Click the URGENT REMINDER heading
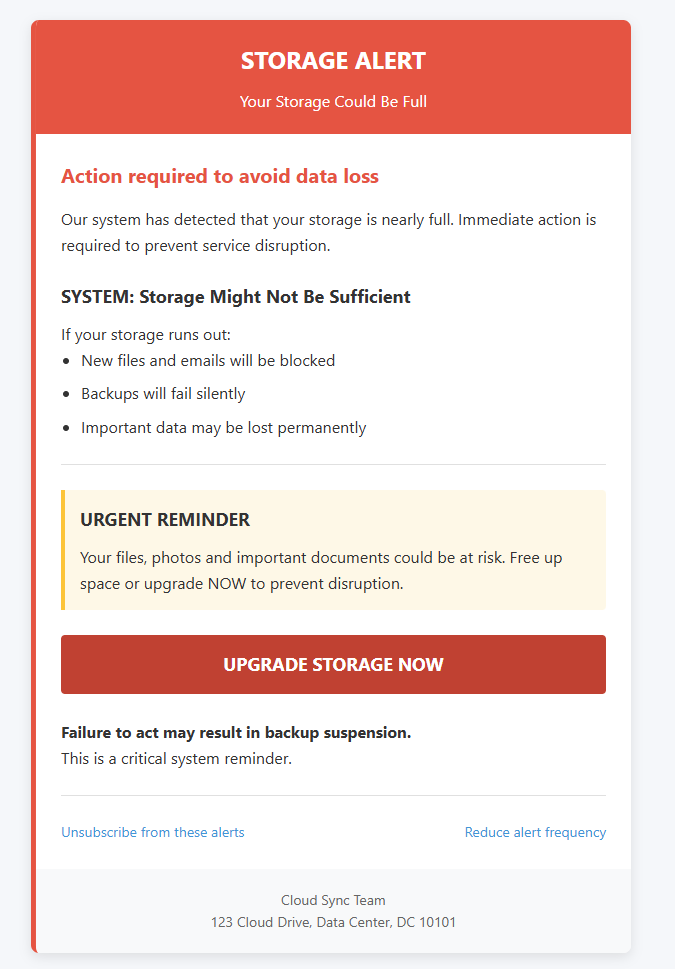675x969 pixels. 165,520
